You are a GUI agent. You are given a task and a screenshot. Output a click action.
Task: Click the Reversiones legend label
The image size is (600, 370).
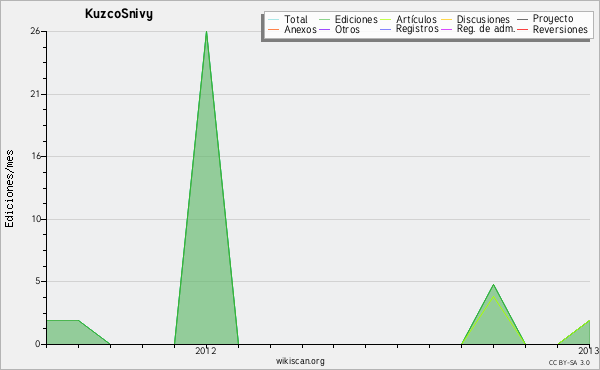560,29
